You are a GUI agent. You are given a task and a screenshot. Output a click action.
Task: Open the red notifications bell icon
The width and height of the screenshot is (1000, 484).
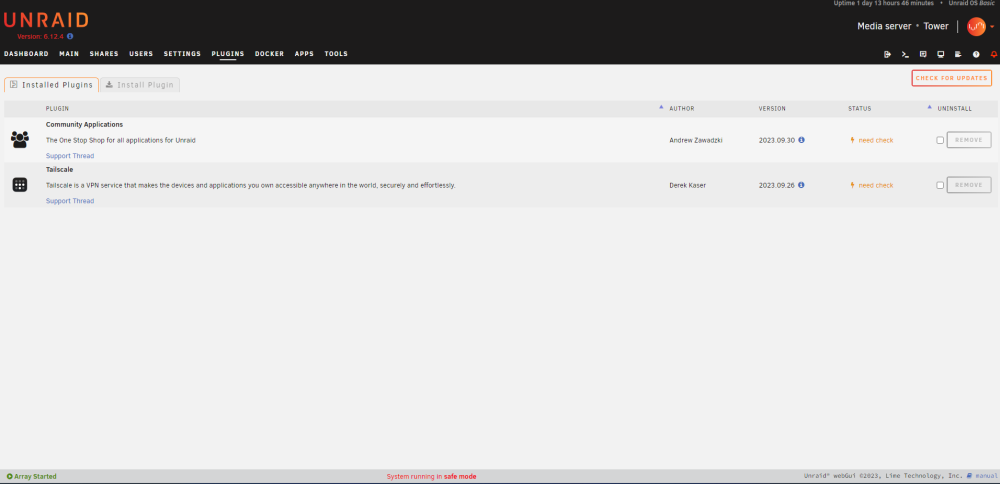pyautogui.click(x=994, y=55)
